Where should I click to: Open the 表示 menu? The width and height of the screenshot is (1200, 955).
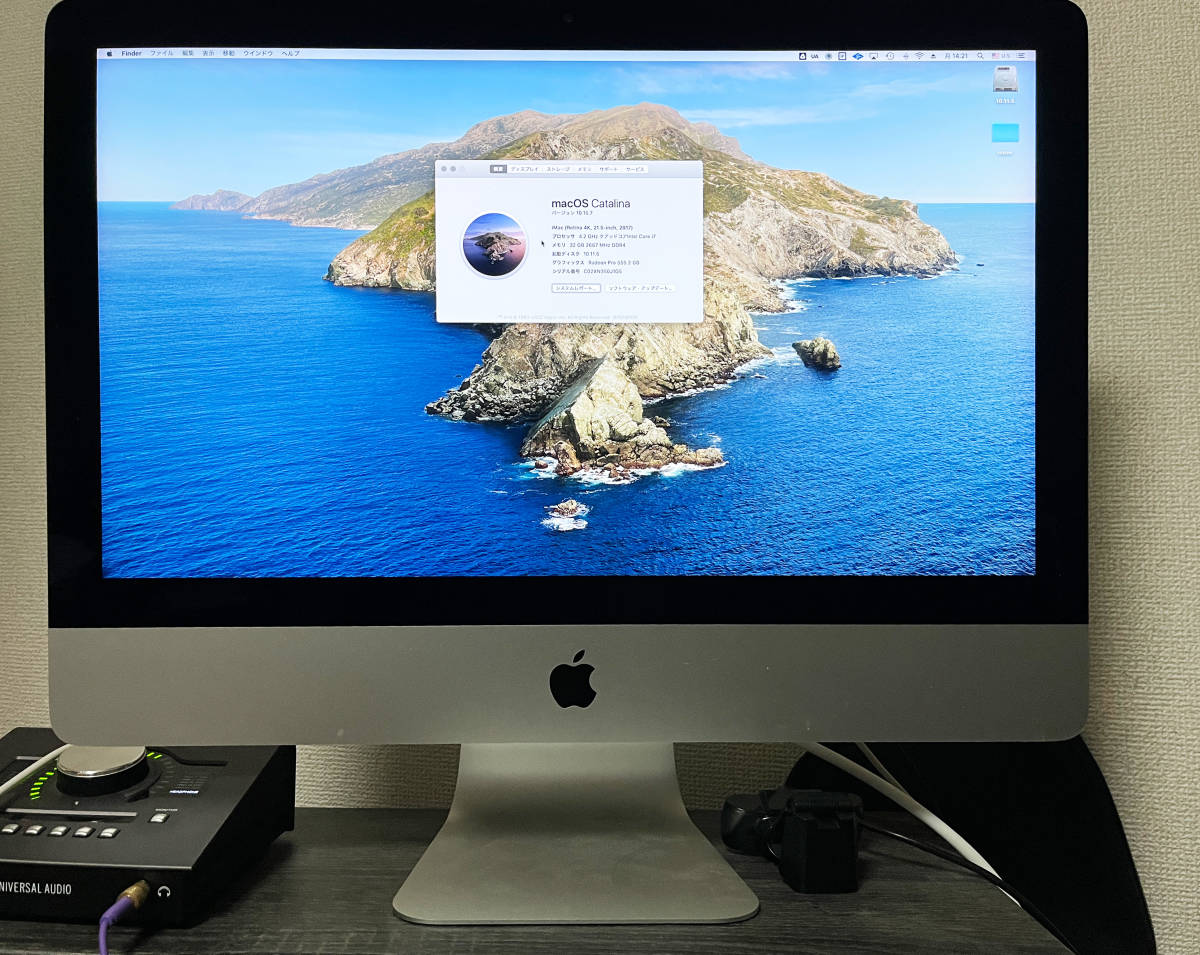(208, 53)
